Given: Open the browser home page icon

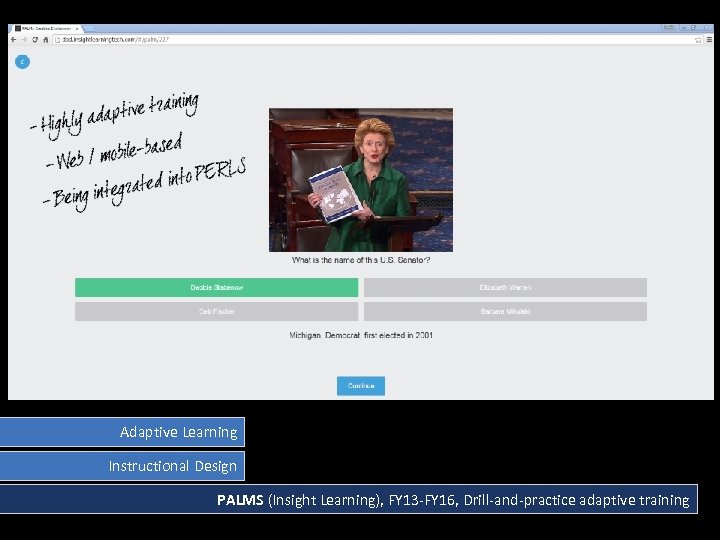Looking at the screenshot, I should pyautogui.click(x=45, y=40).
